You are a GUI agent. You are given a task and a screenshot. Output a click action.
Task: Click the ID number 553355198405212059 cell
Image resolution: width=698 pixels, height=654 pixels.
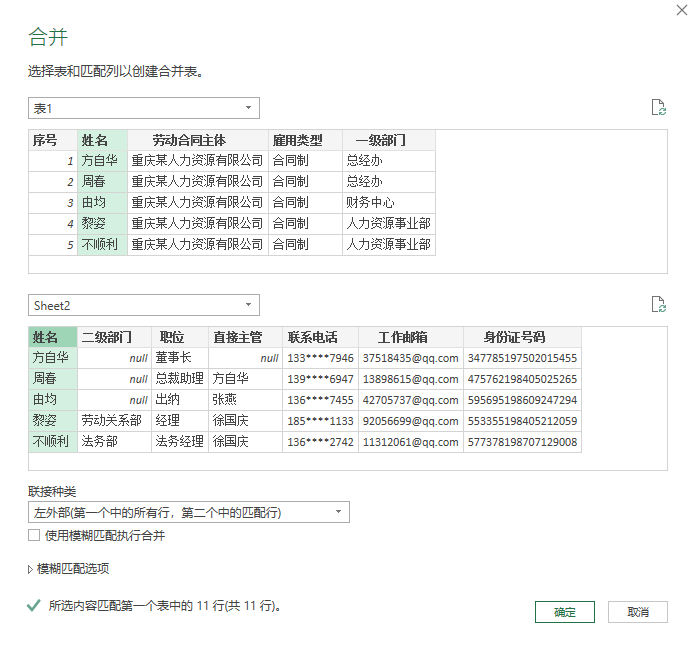point(522,420)
